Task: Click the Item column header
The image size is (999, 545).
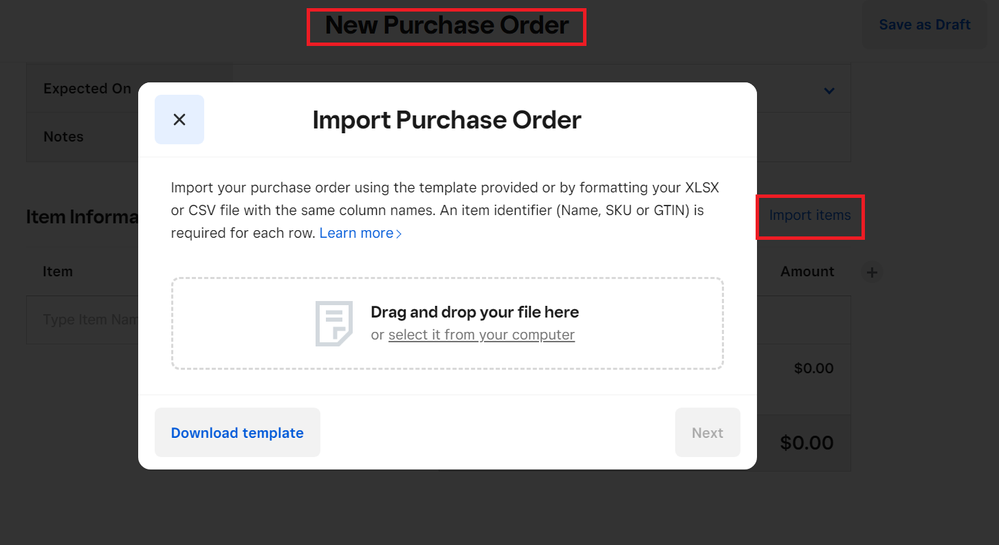Action: [58, 271]
